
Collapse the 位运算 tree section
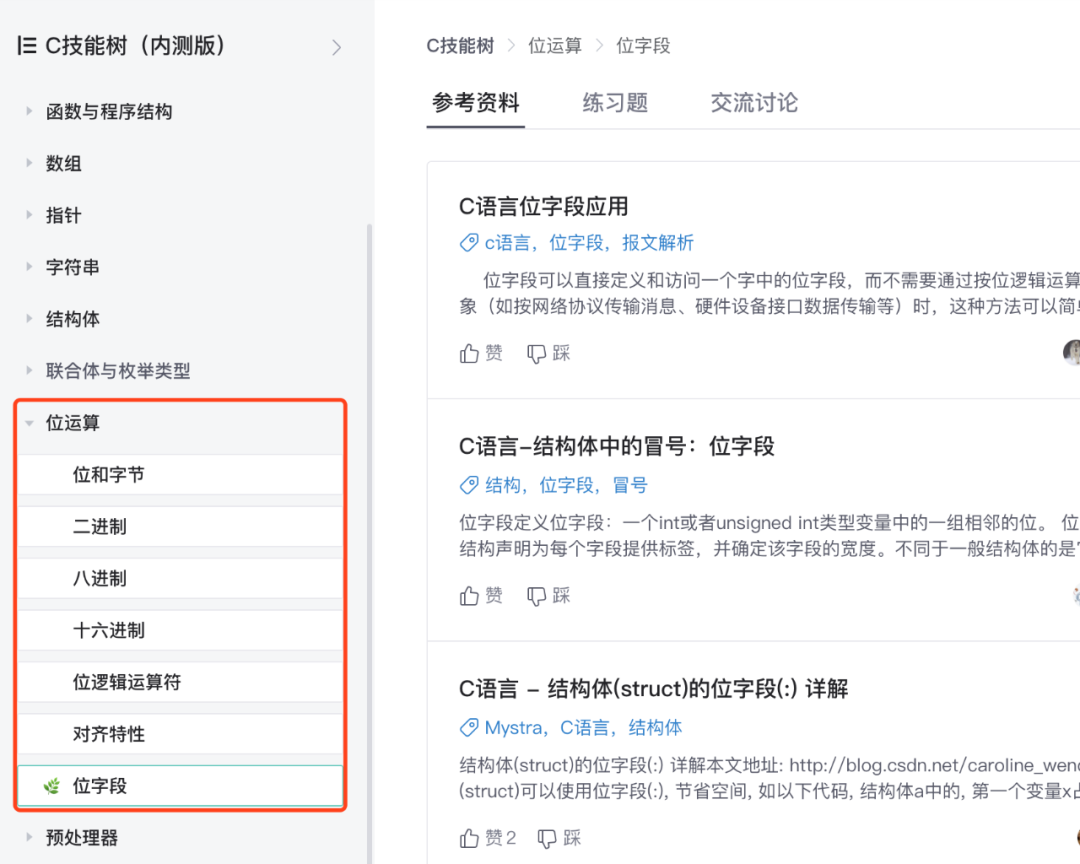(x=30, y=423)
